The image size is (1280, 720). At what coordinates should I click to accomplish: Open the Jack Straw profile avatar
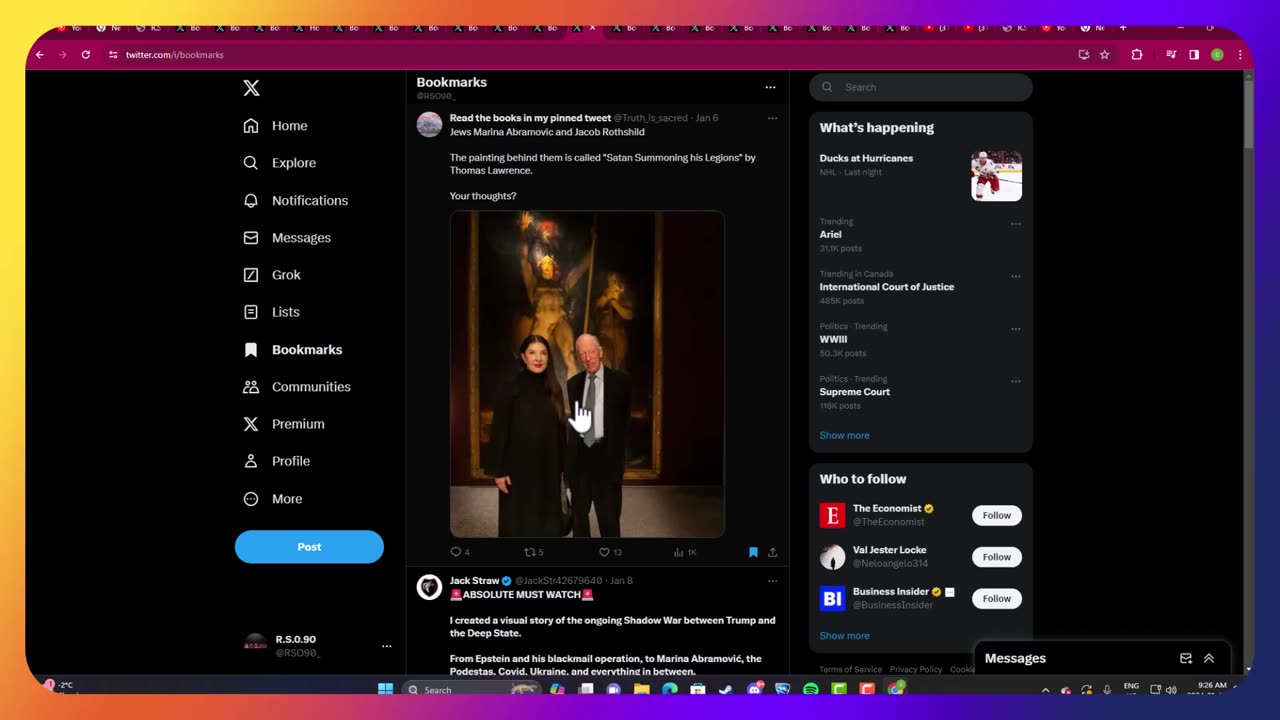click(429, 587)
